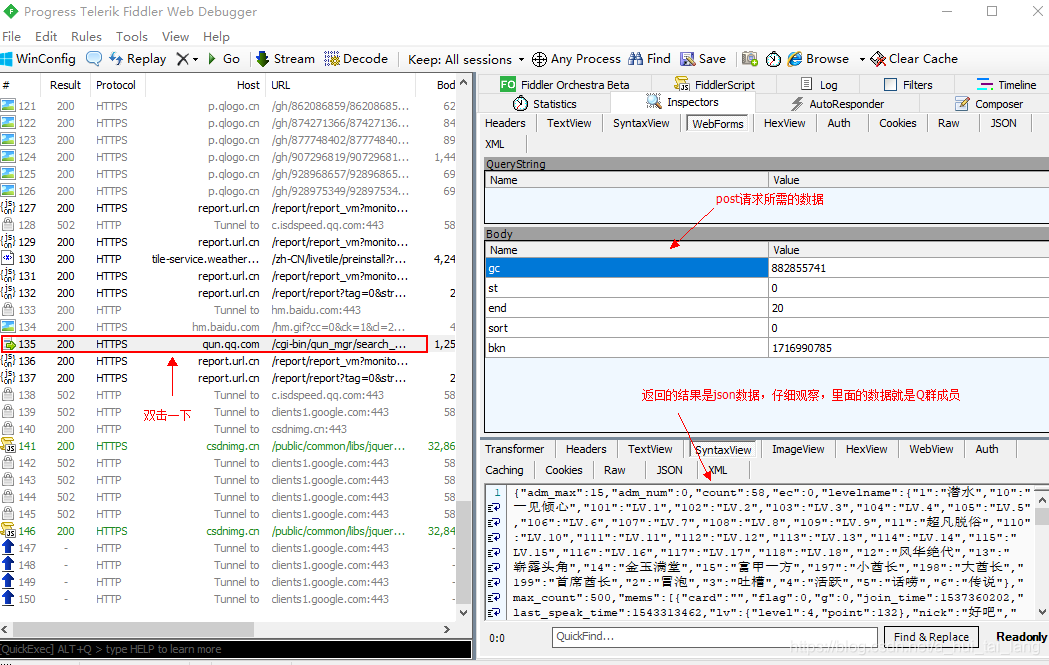Select the request XML tab

click(494, 144)
